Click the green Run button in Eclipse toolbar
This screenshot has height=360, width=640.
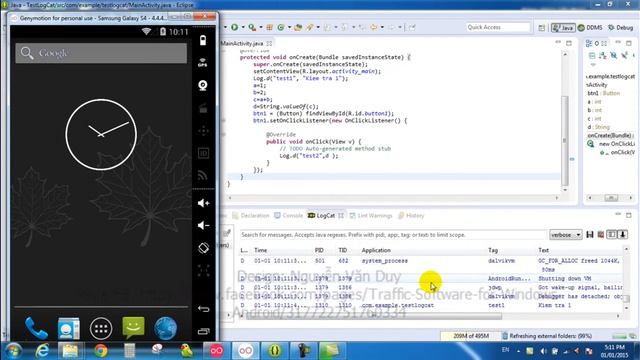pos(235,27)
